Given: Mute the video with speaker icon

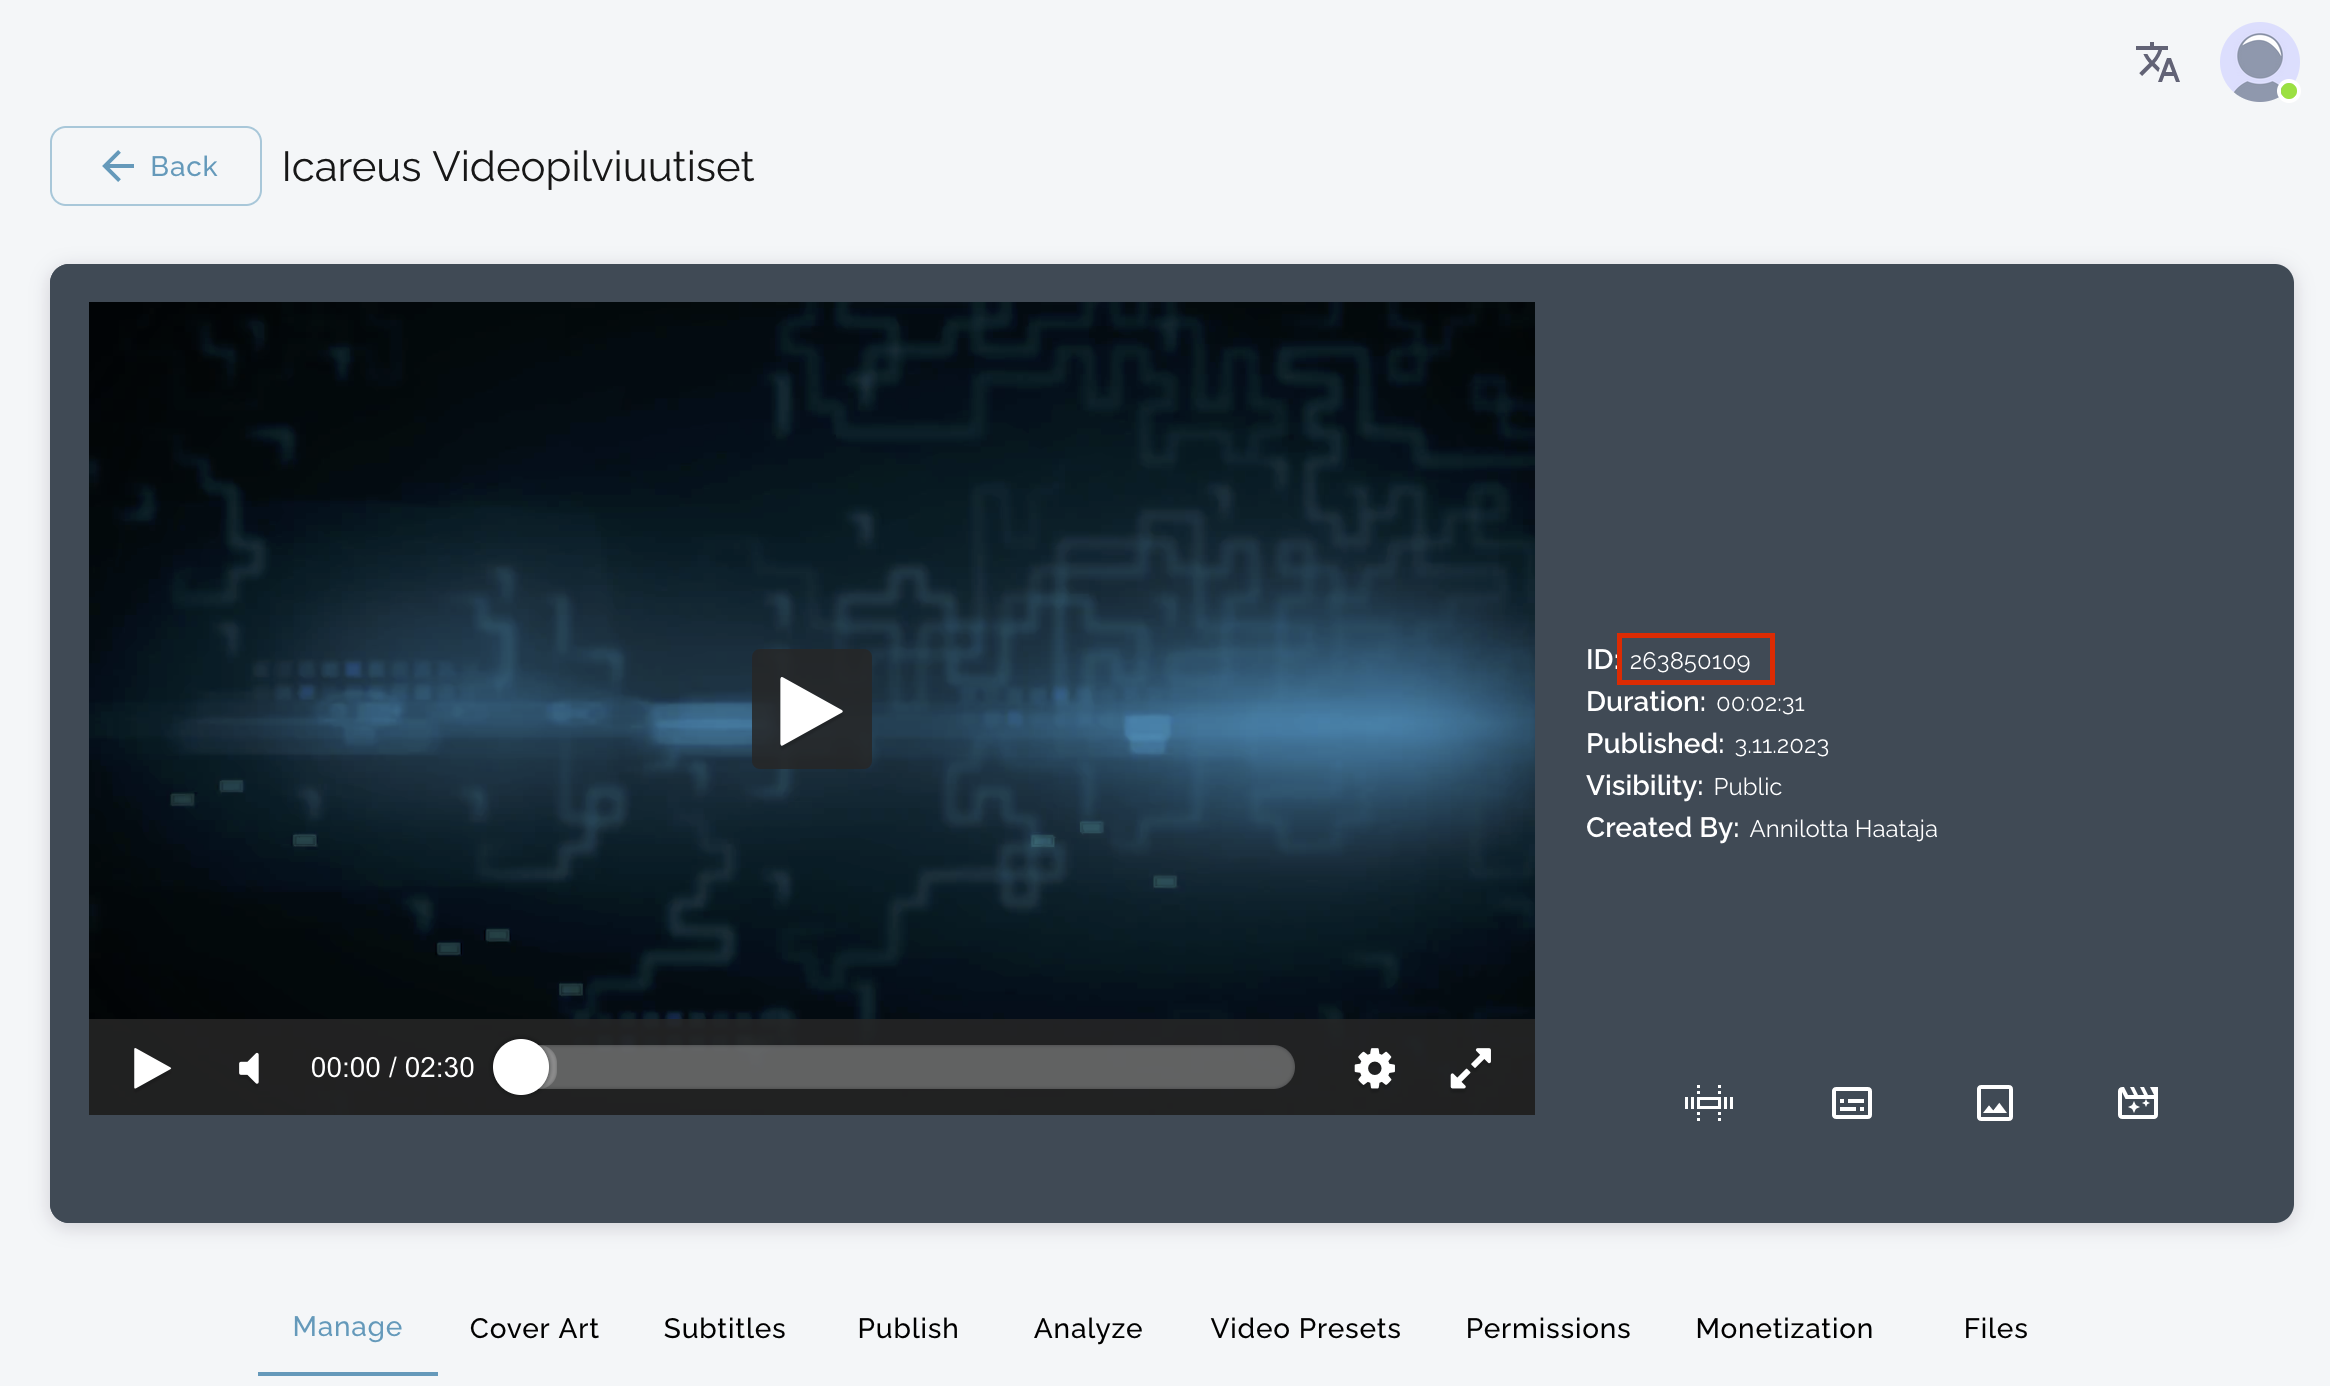Looking at the screenshot, I should [x=250, y=1068].
